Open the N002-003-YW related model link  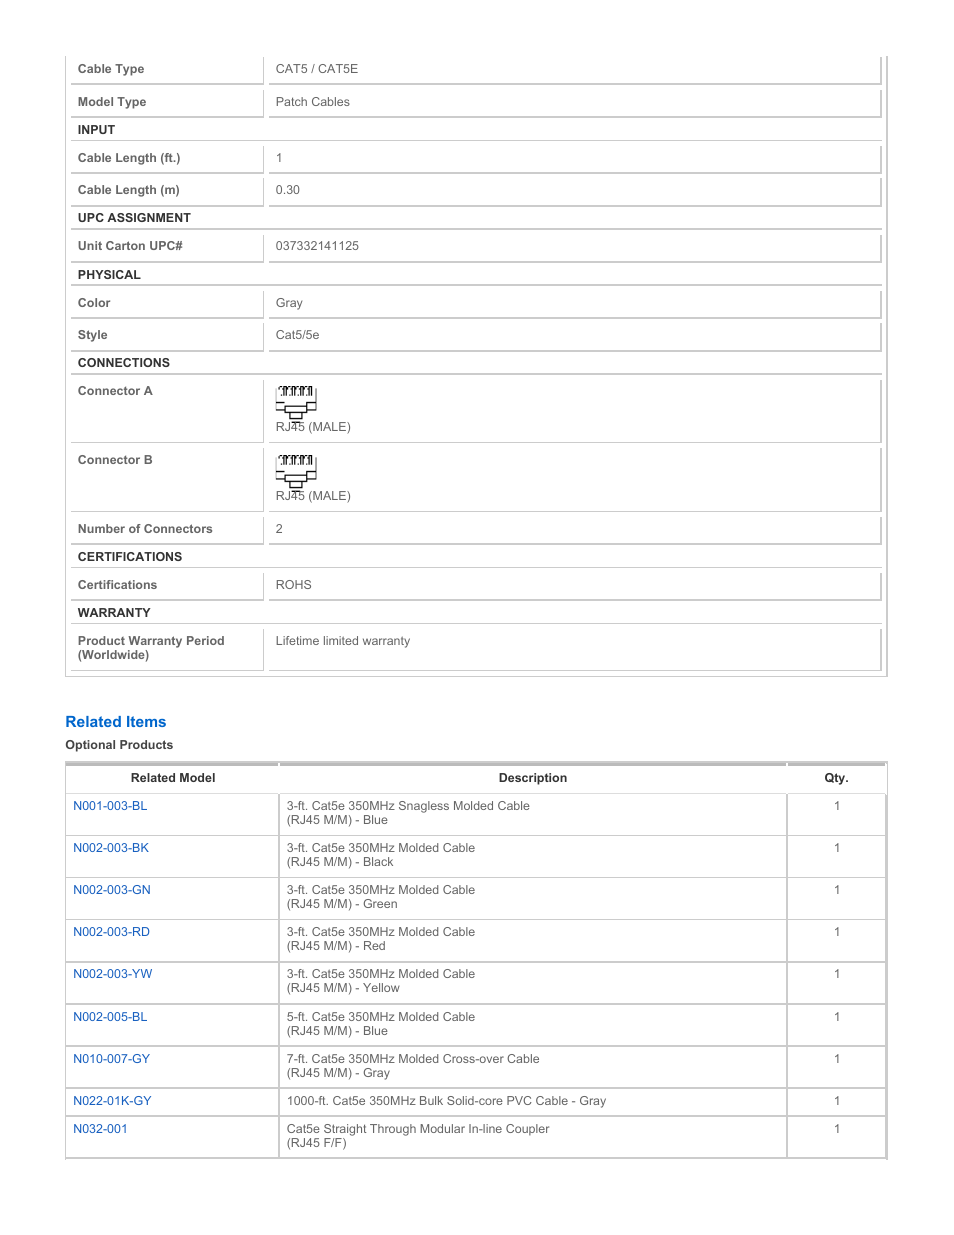point(113,974)
